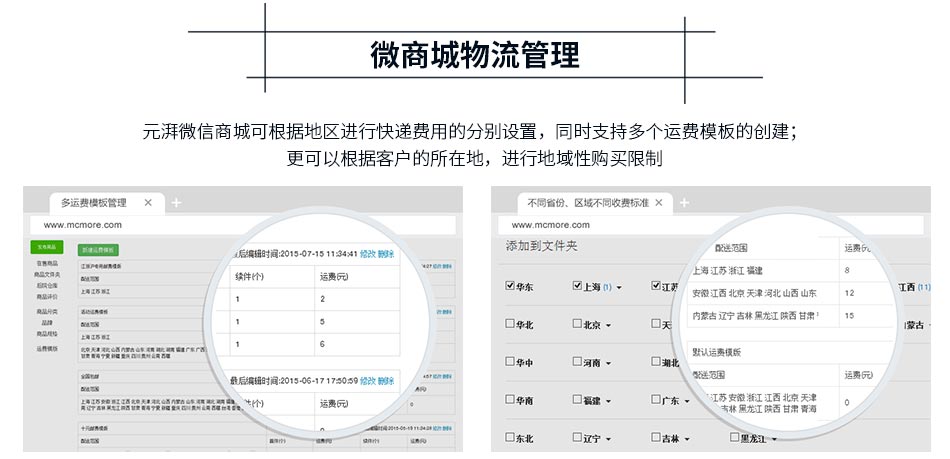The height and width of the screenshot is (459, 950).
Task: Click the 添加到文件夹 heading
Action: pos(542,246)
